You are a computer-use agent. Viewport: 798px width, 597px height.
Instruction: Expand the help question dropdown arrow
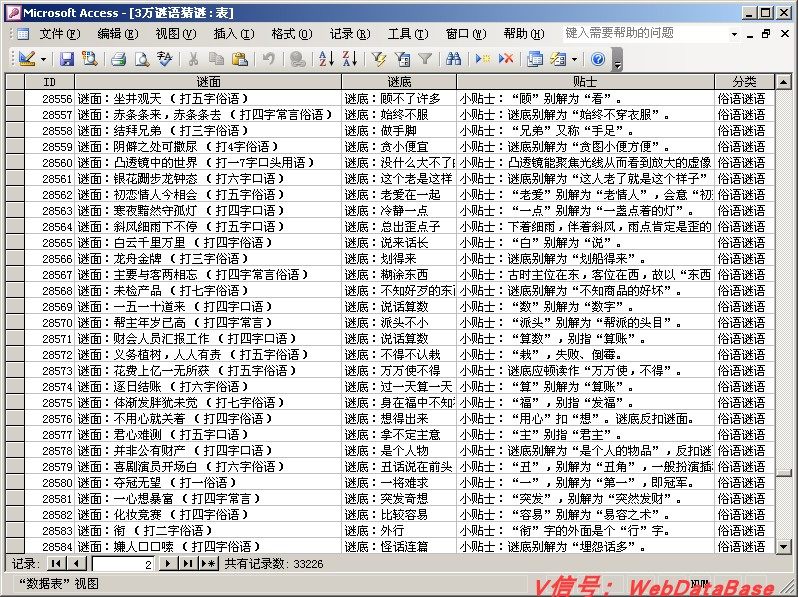734,34
